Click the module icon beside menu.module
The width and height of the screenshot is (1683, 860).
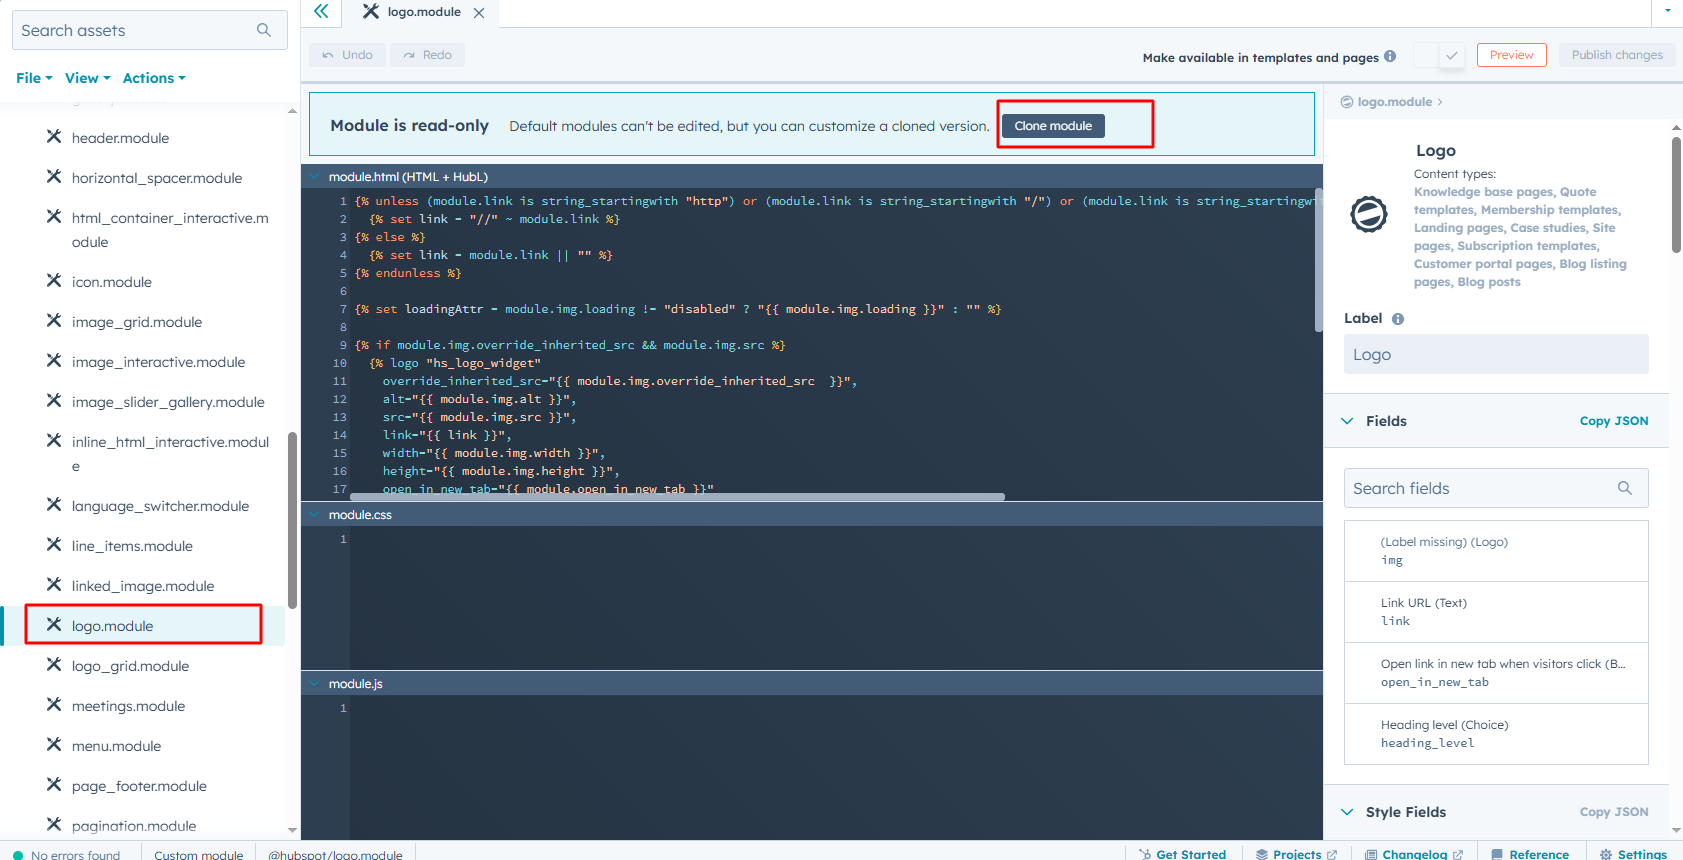tap(54, 745)
